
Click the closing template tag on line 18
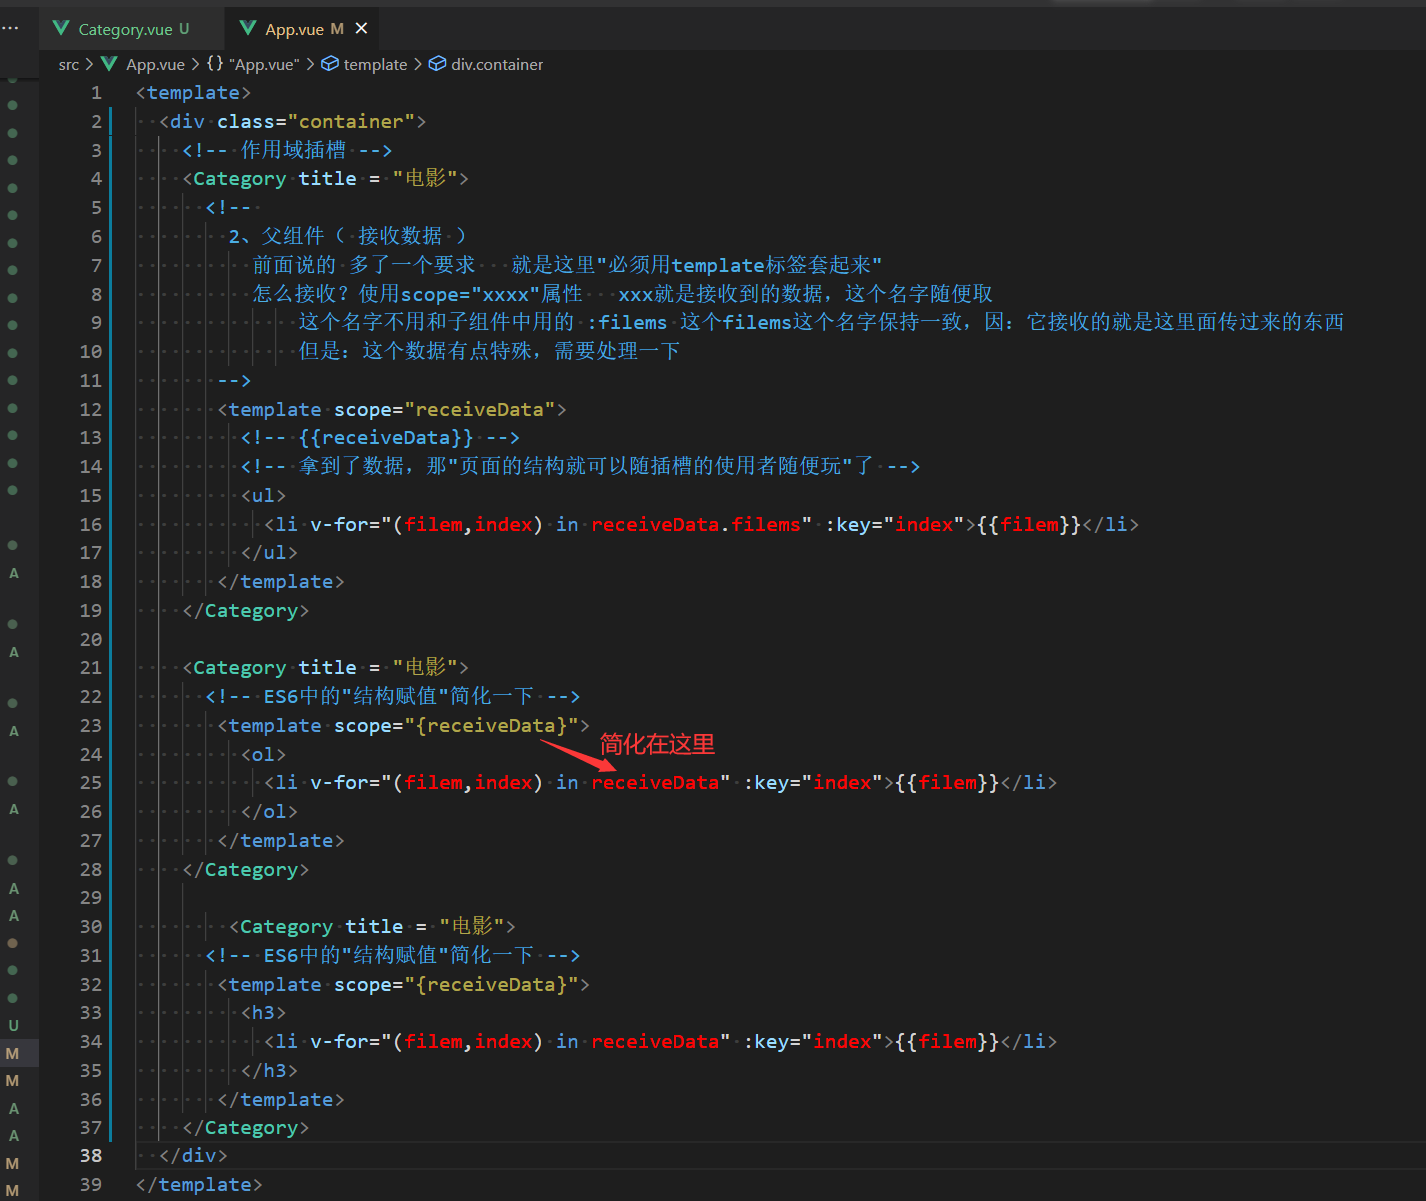point(281,582)
